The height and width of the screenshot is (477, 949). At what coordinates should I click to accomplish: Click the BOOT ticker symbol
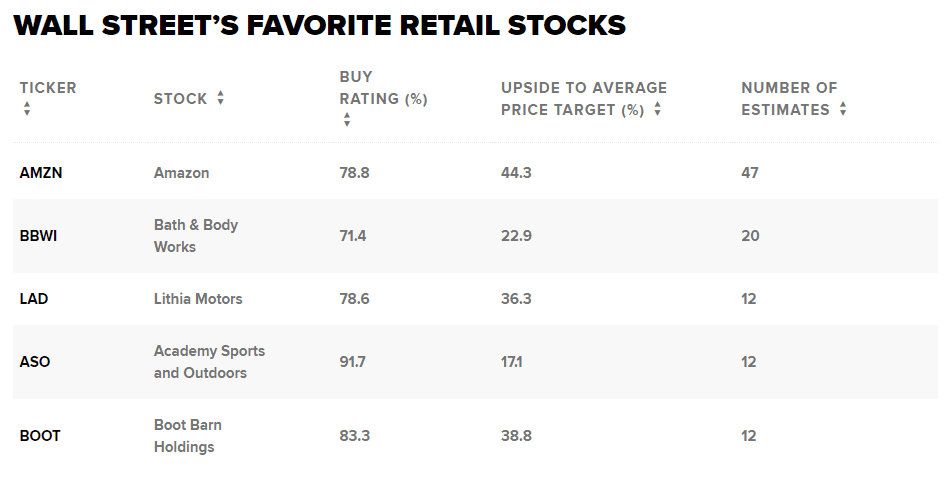[40, 436]
